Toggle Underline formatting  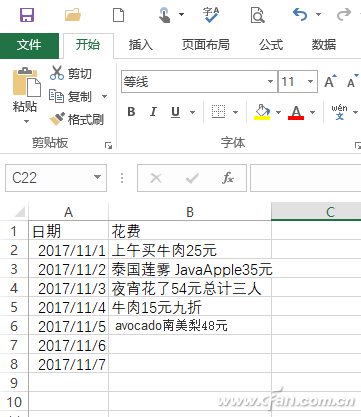tap(175, 112)
